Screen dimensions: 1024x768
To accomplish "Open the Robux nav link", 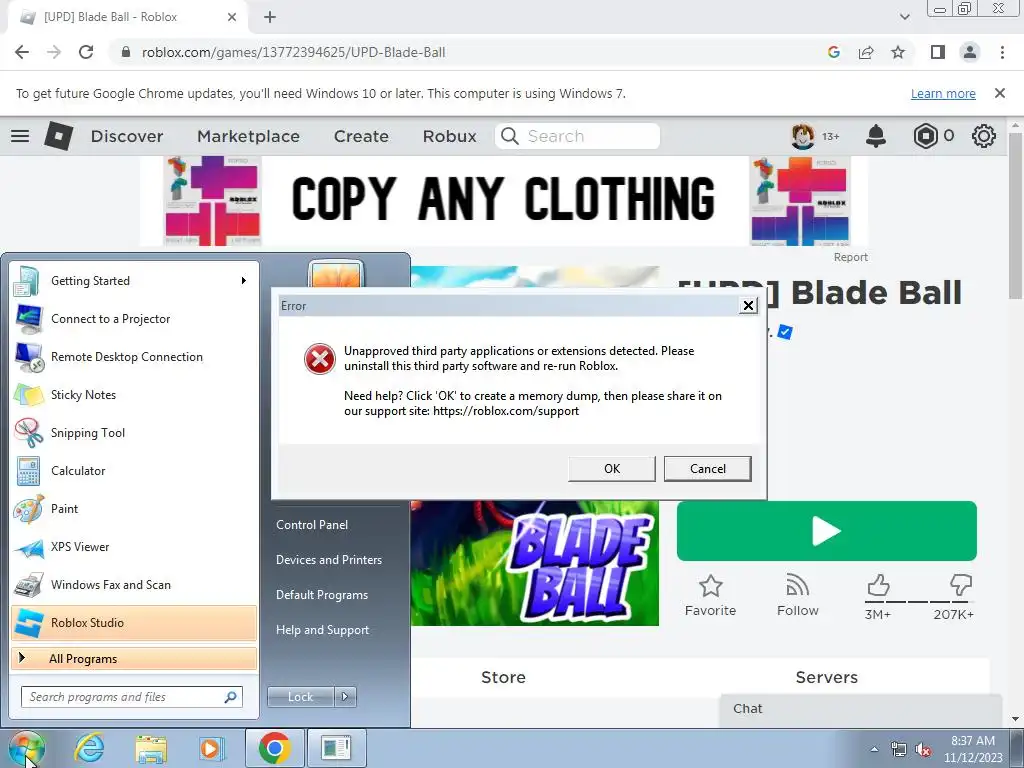I will point(450,136).
